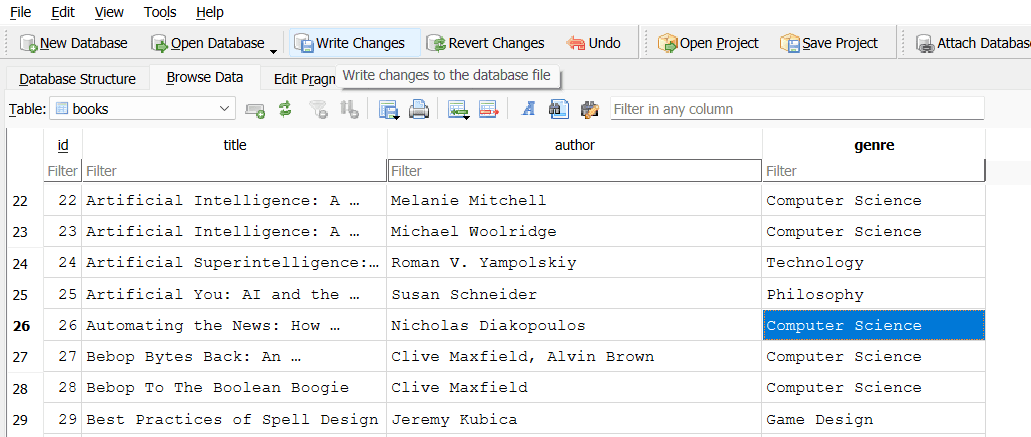Click Write Changes in the toolbar
Screen dimensions: 1031x437
click(x=349, y=43)
